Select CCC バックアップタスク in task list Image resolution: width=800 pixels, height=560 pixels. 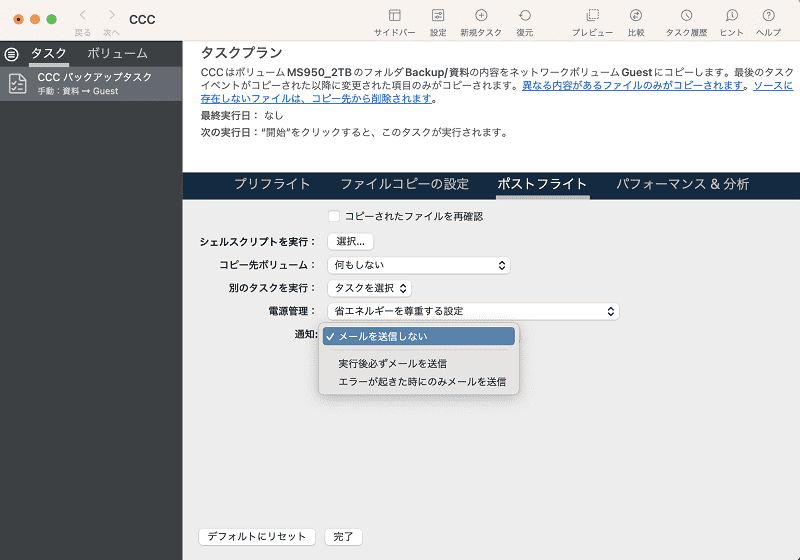click(x=91, y=84)
